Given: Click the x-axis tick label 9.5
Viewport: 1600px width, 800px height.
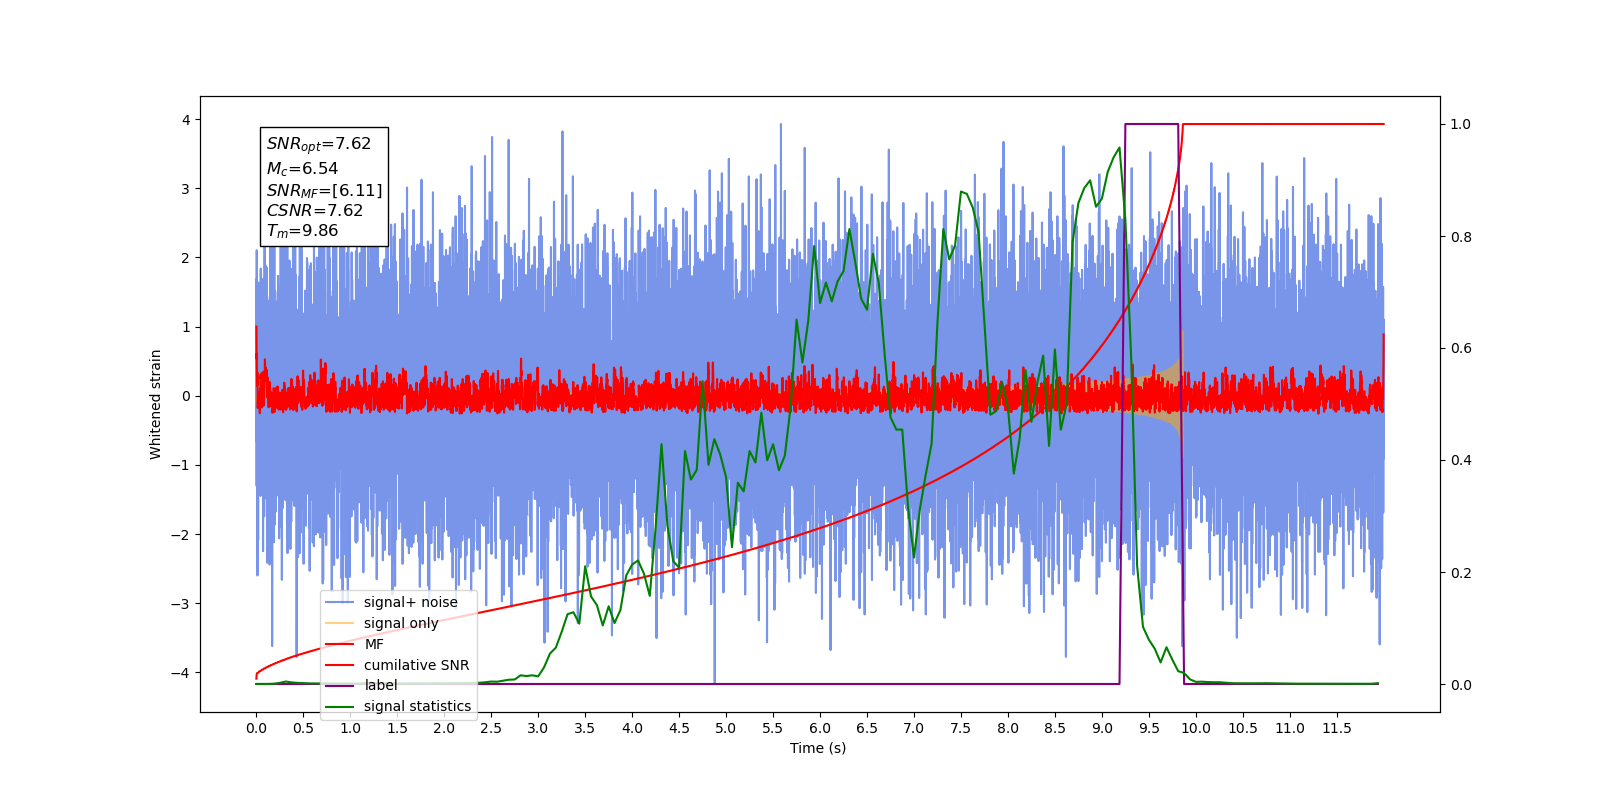Looking at the screenshot, I should [x=1149, y=728].
